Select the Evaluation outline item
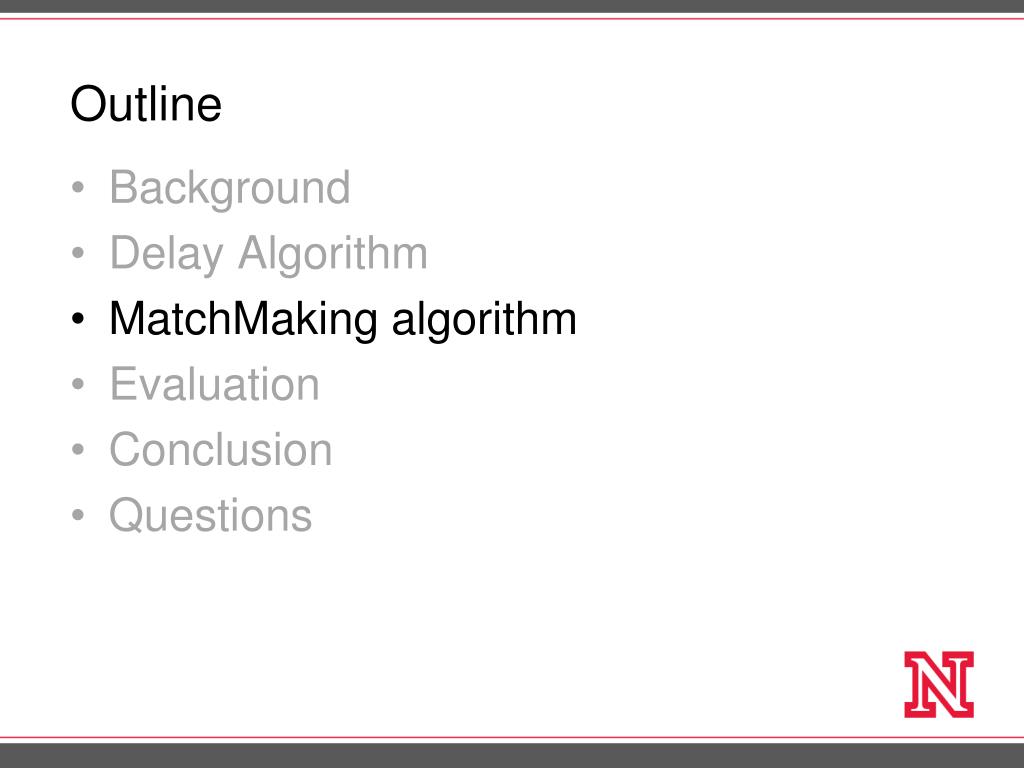The width and height of the screenshot is (1024, 768). coord(214,384)
